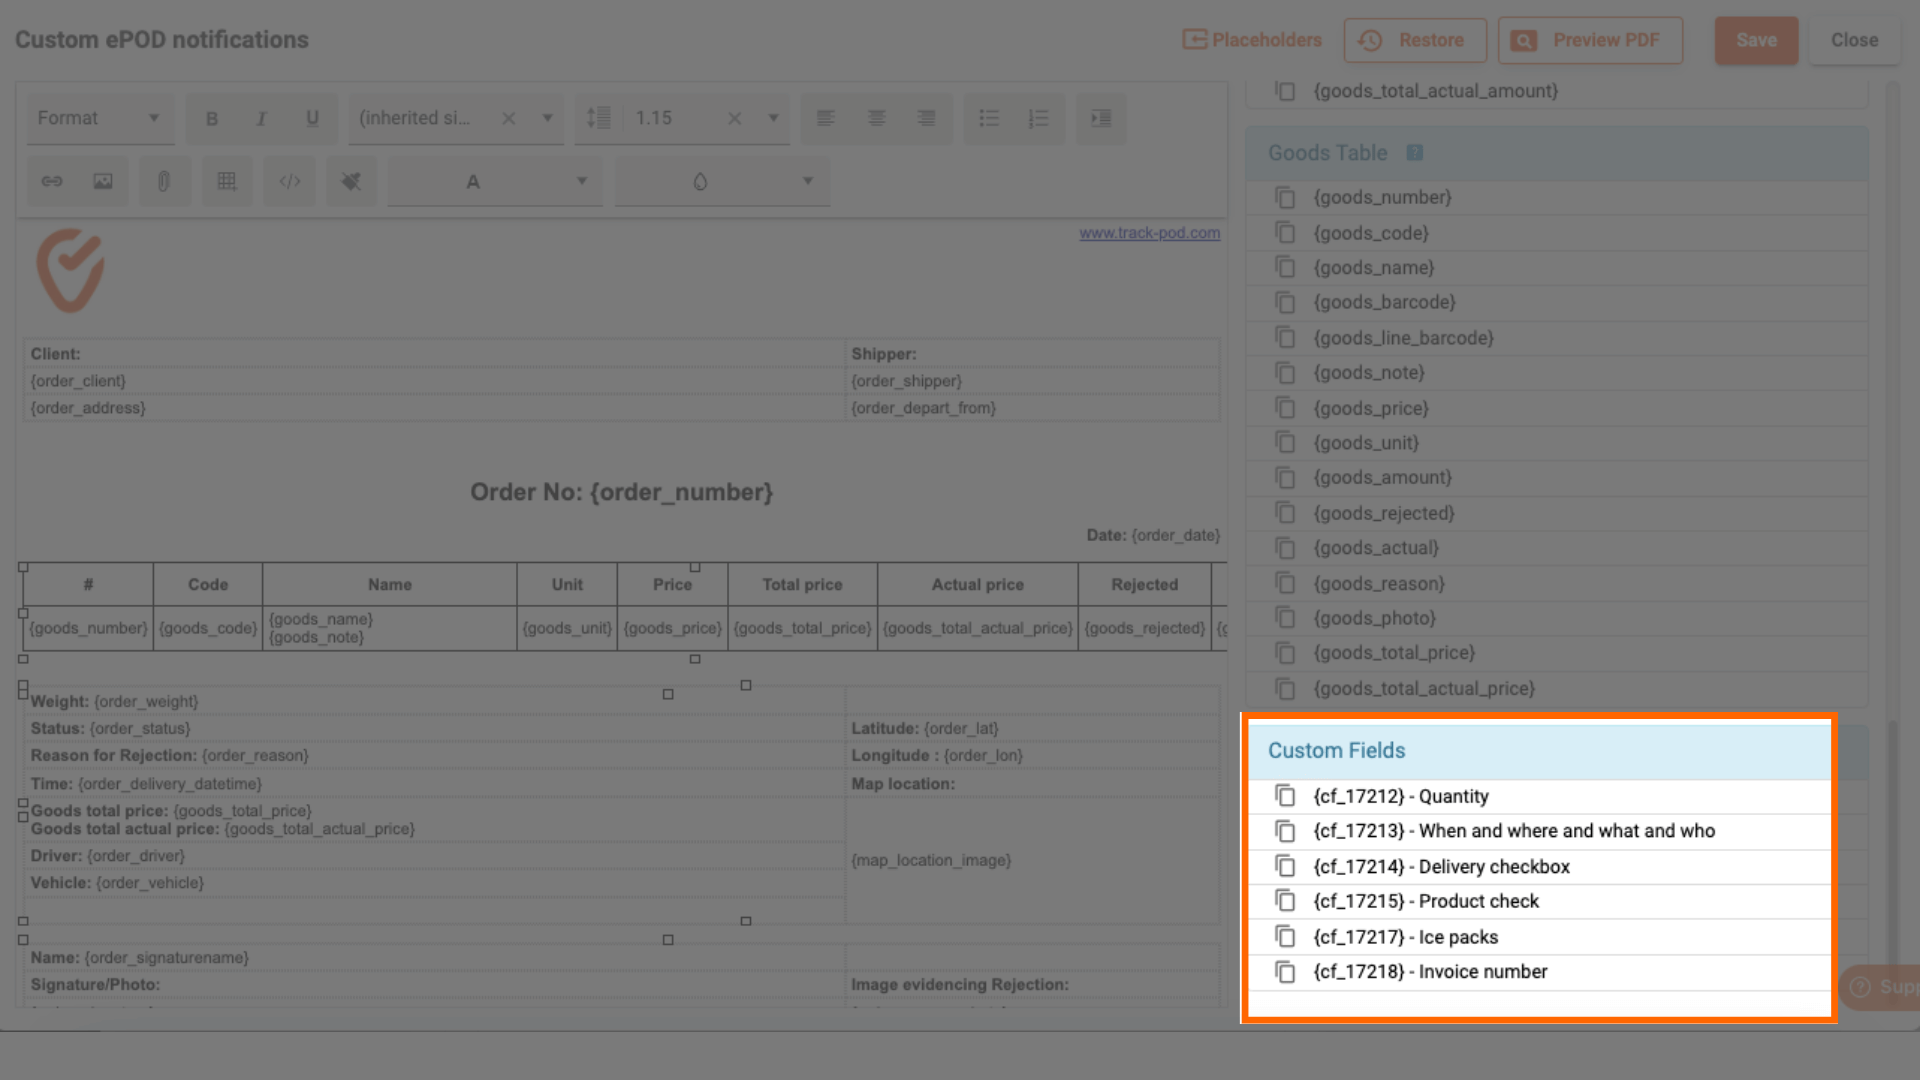Attach a file using the paperclip icon

[x=165, y=181]
